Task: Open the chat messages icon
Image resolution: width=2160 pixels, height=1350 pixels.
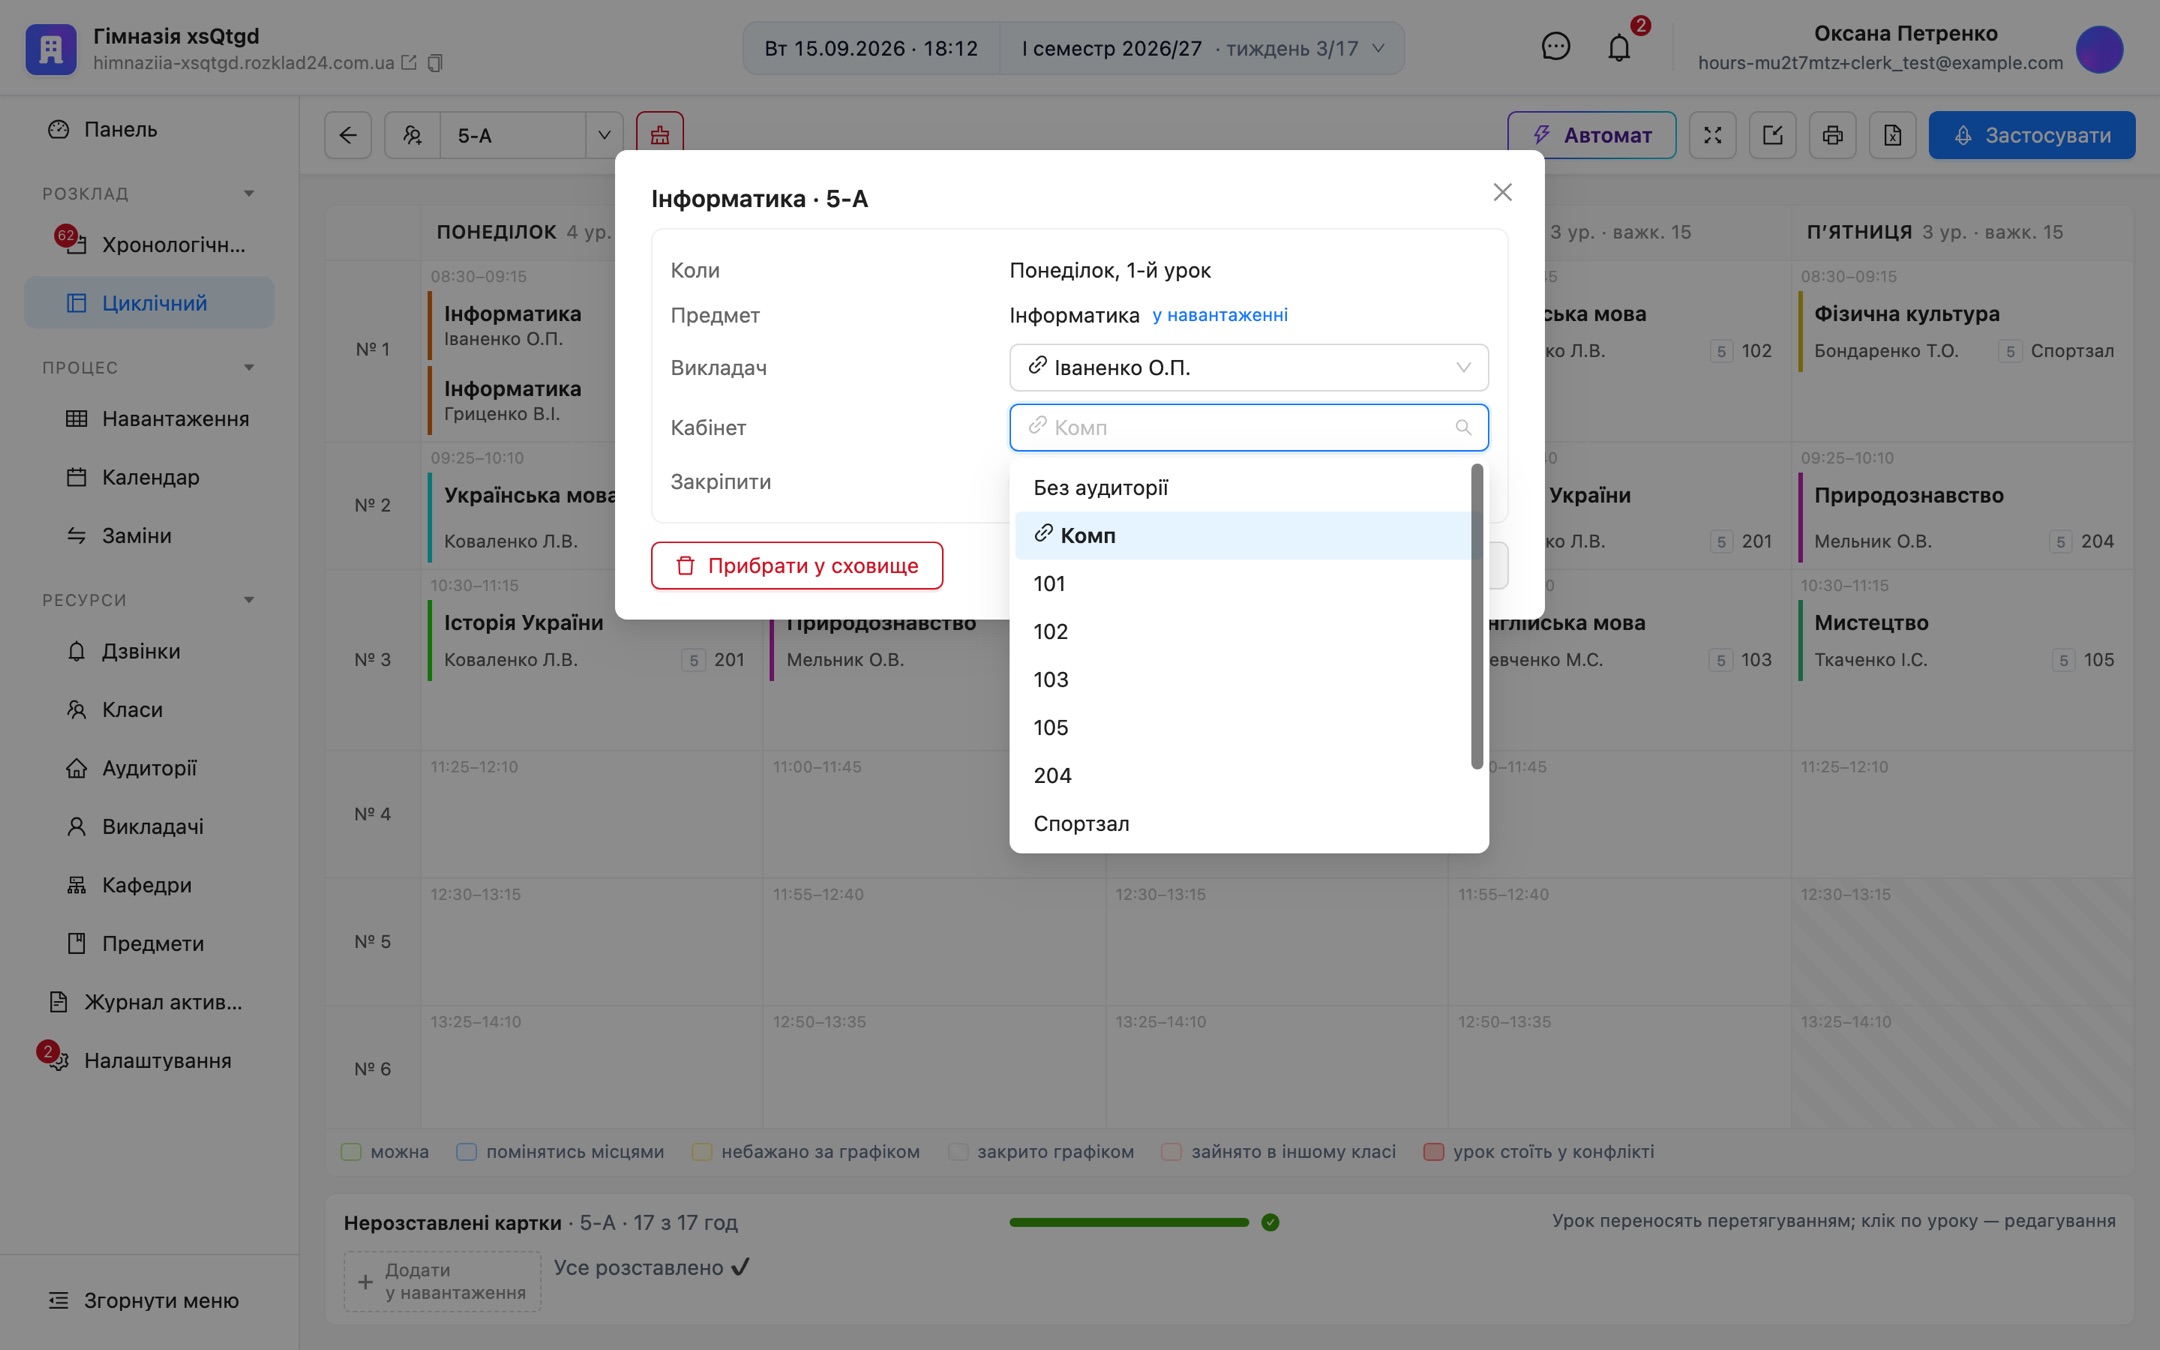Action: [x=1555, y=47]
